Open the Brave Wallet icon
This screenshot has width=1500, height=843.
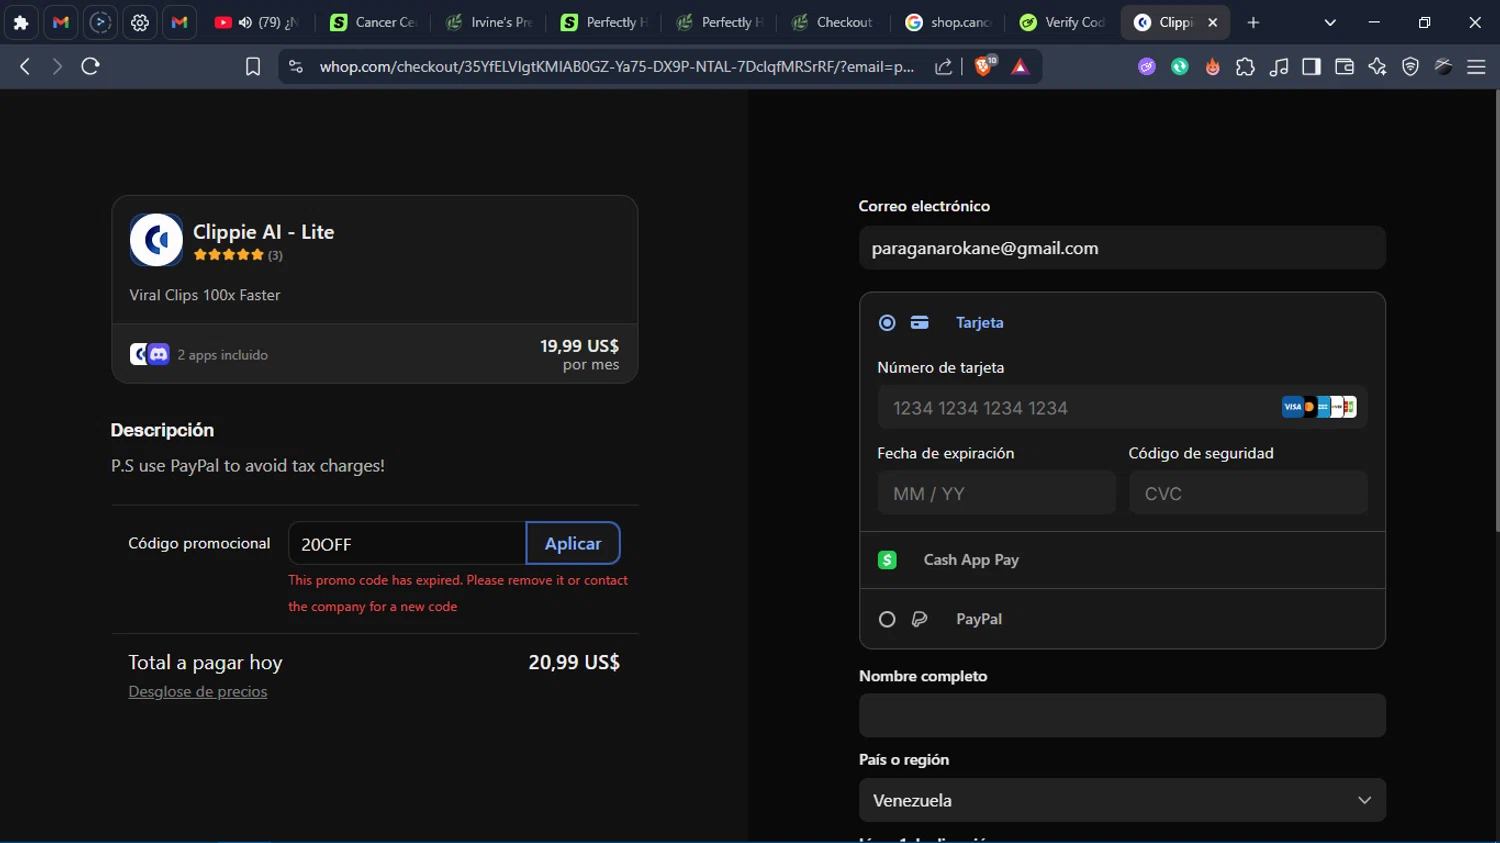coord(1344,67)
